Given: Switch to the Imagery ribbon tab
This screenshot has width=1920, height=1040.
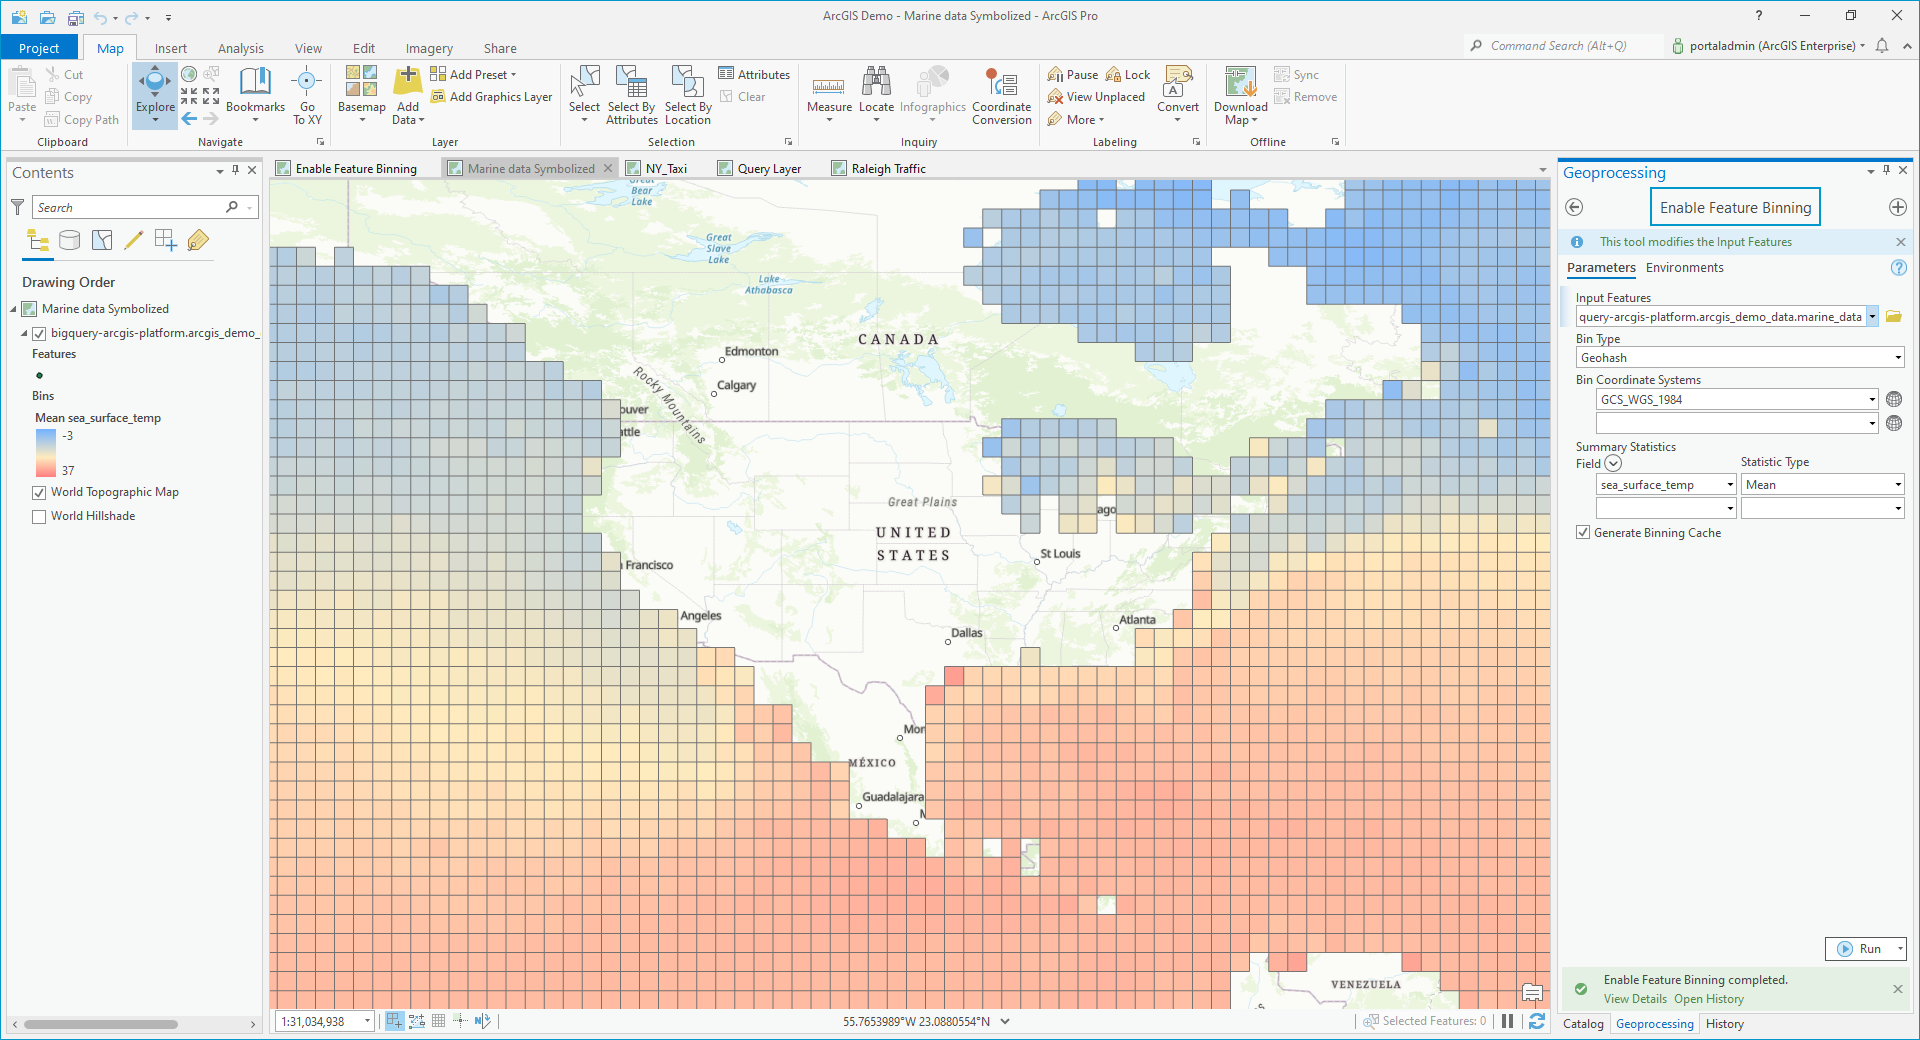Looking at the screenshot, I should pos(429,48).
